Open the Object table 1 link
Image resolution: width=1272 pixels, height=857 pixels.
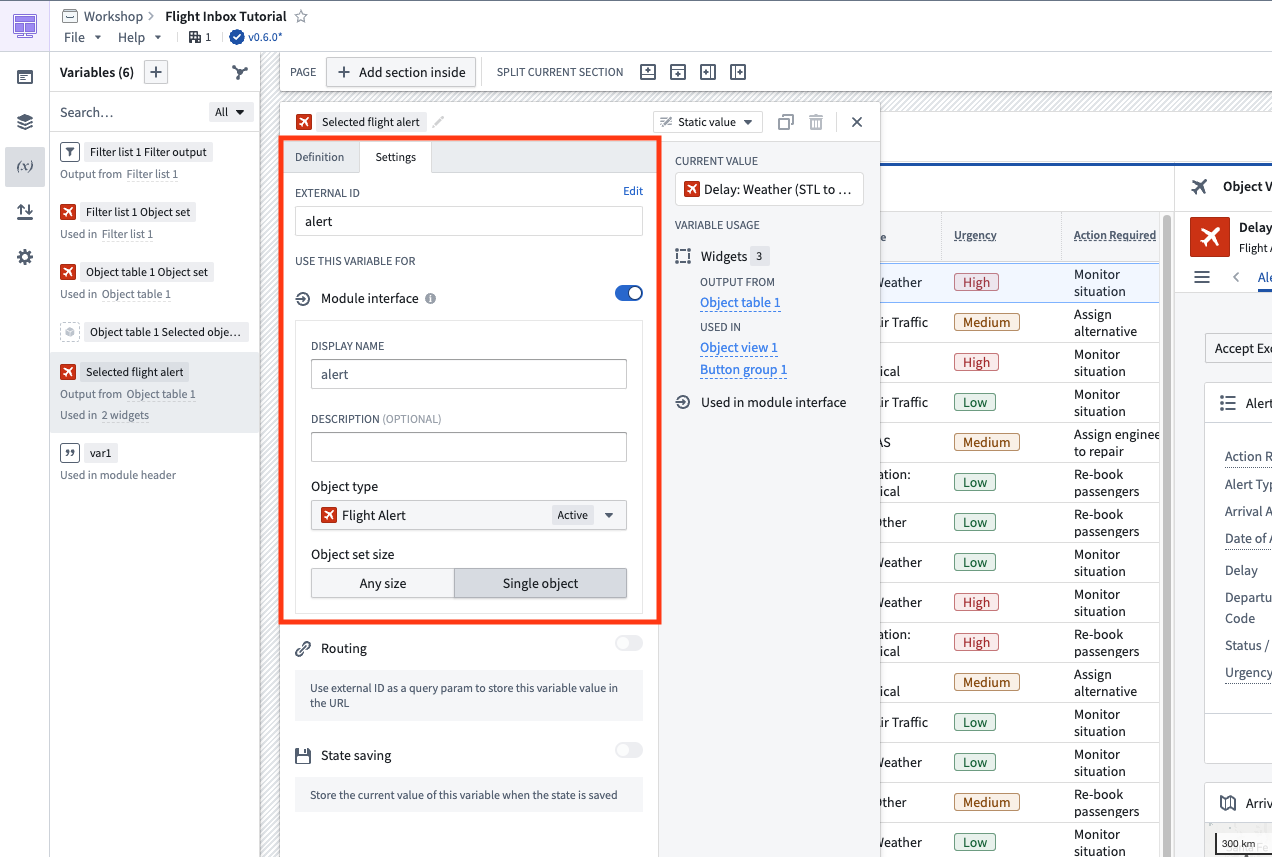740,303
